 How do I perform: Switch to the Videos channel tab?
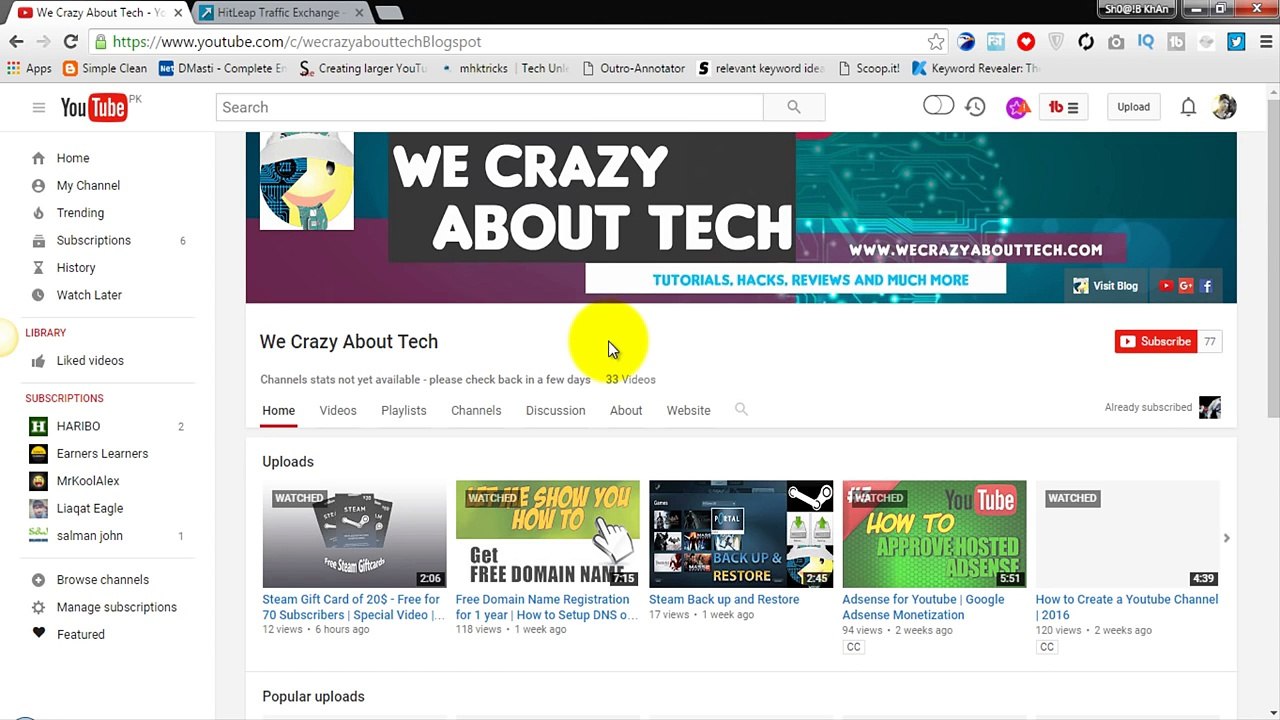(338, 410)
